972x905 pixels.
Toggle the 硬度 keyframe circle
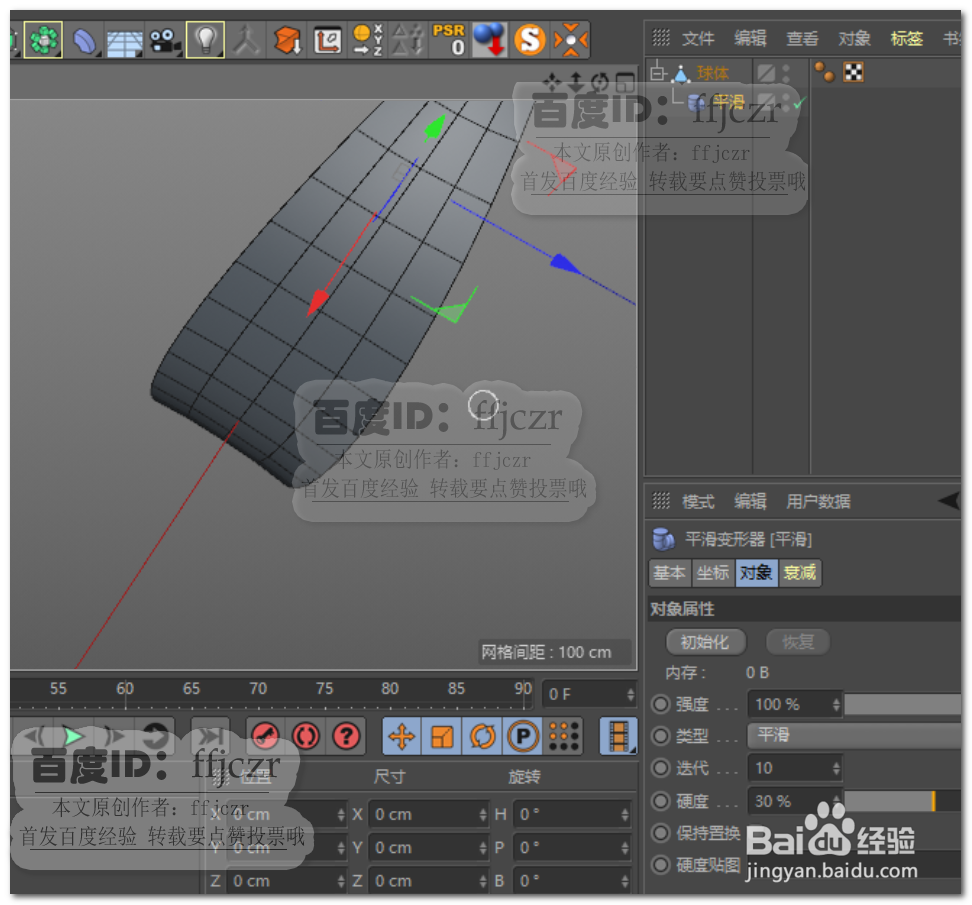(x=661, y=801)
